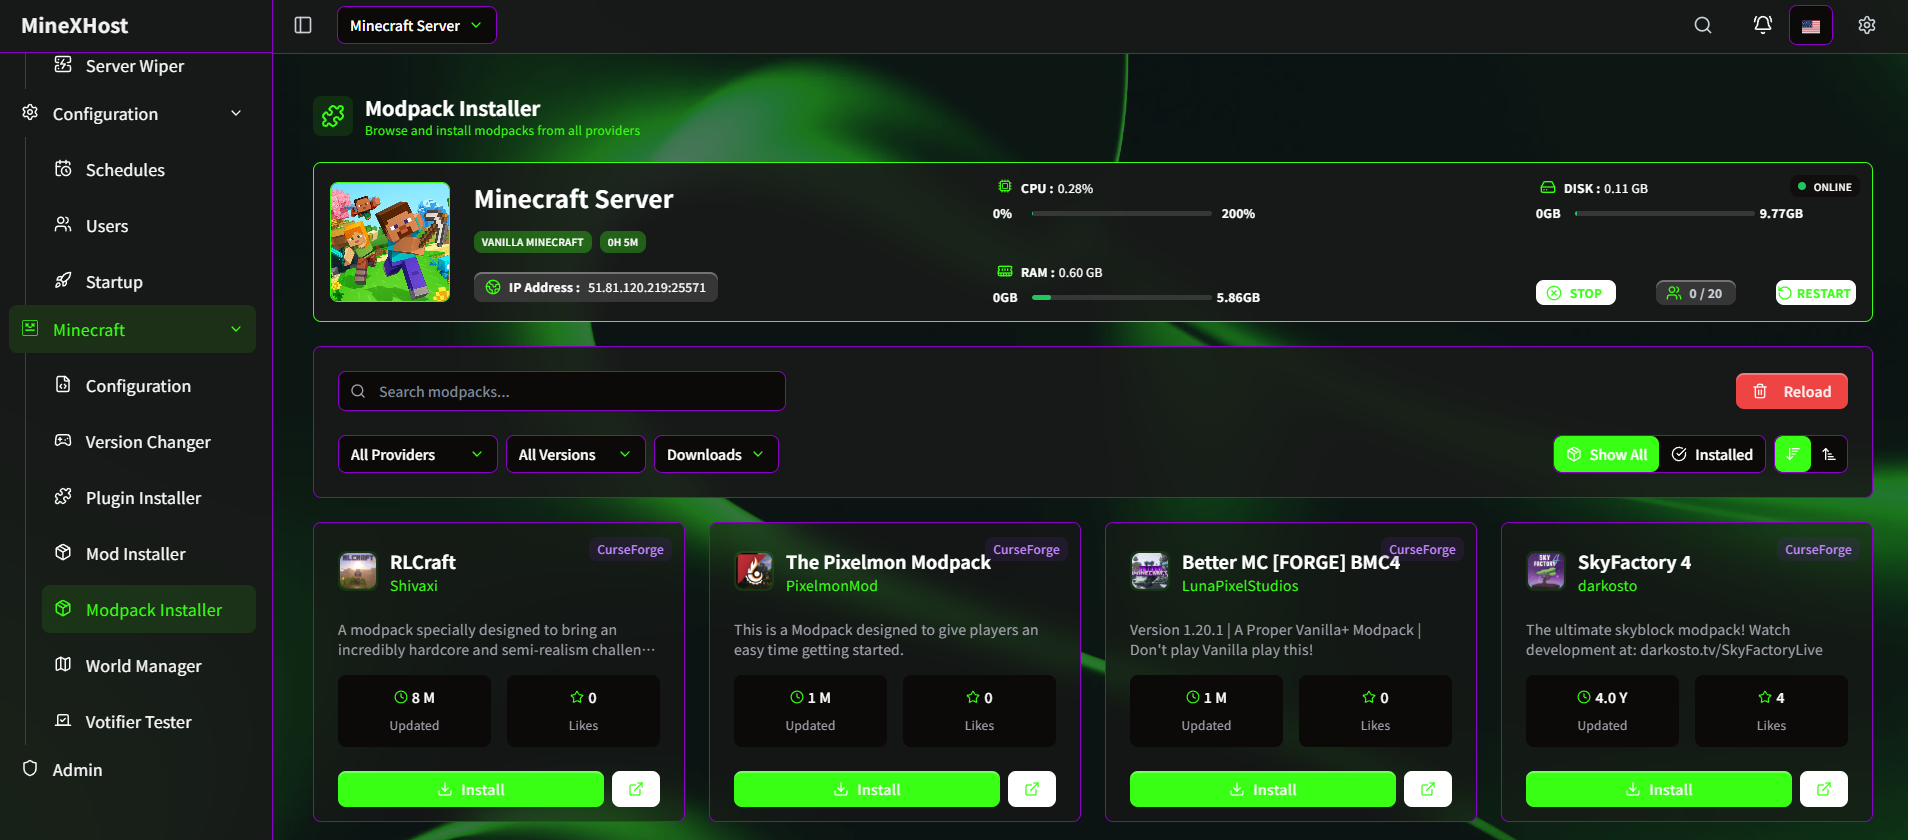Click the Modpack Installer puzzle header icon
Viewport: 1908px width, 840px height.
click(333, 117)
